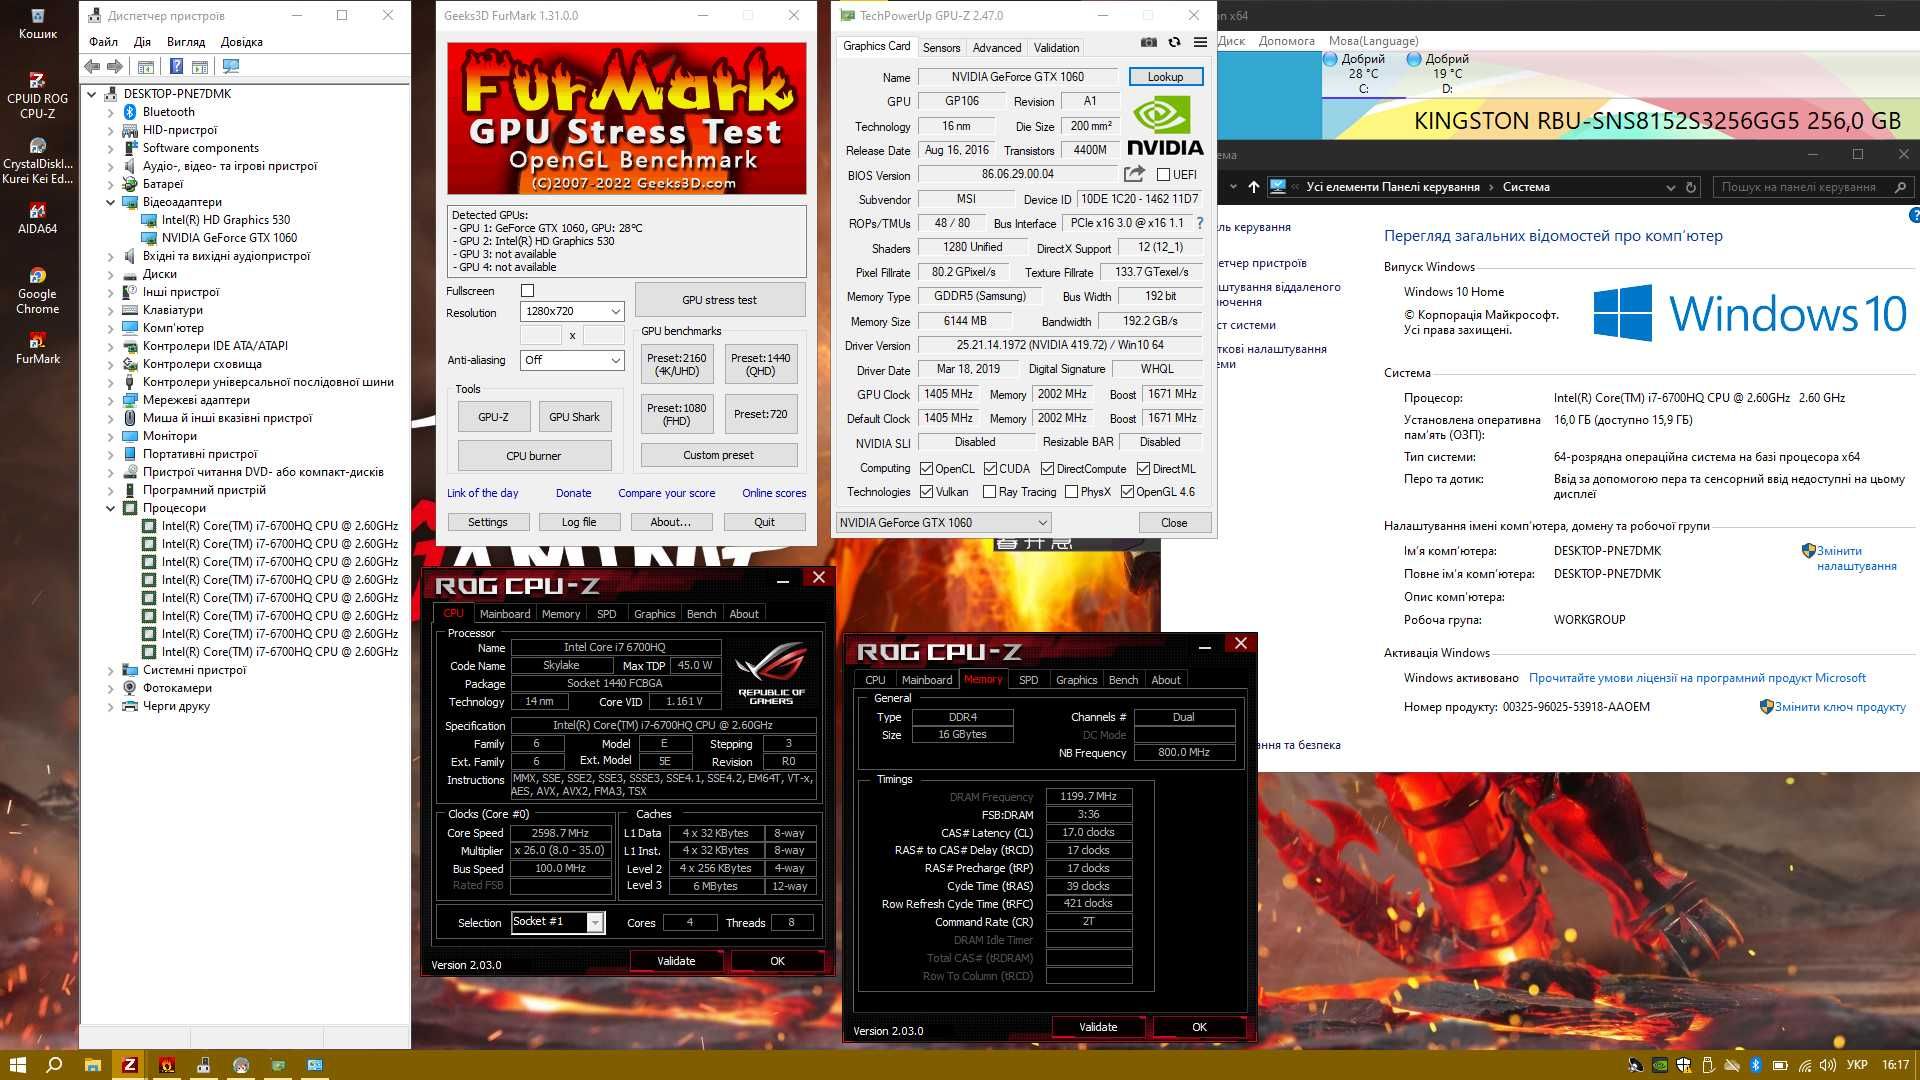This screenshot has height=1080, width=1920.
Task: Click the Validate button in CPU-Z Memory window
Action: click(1097, 1027)
